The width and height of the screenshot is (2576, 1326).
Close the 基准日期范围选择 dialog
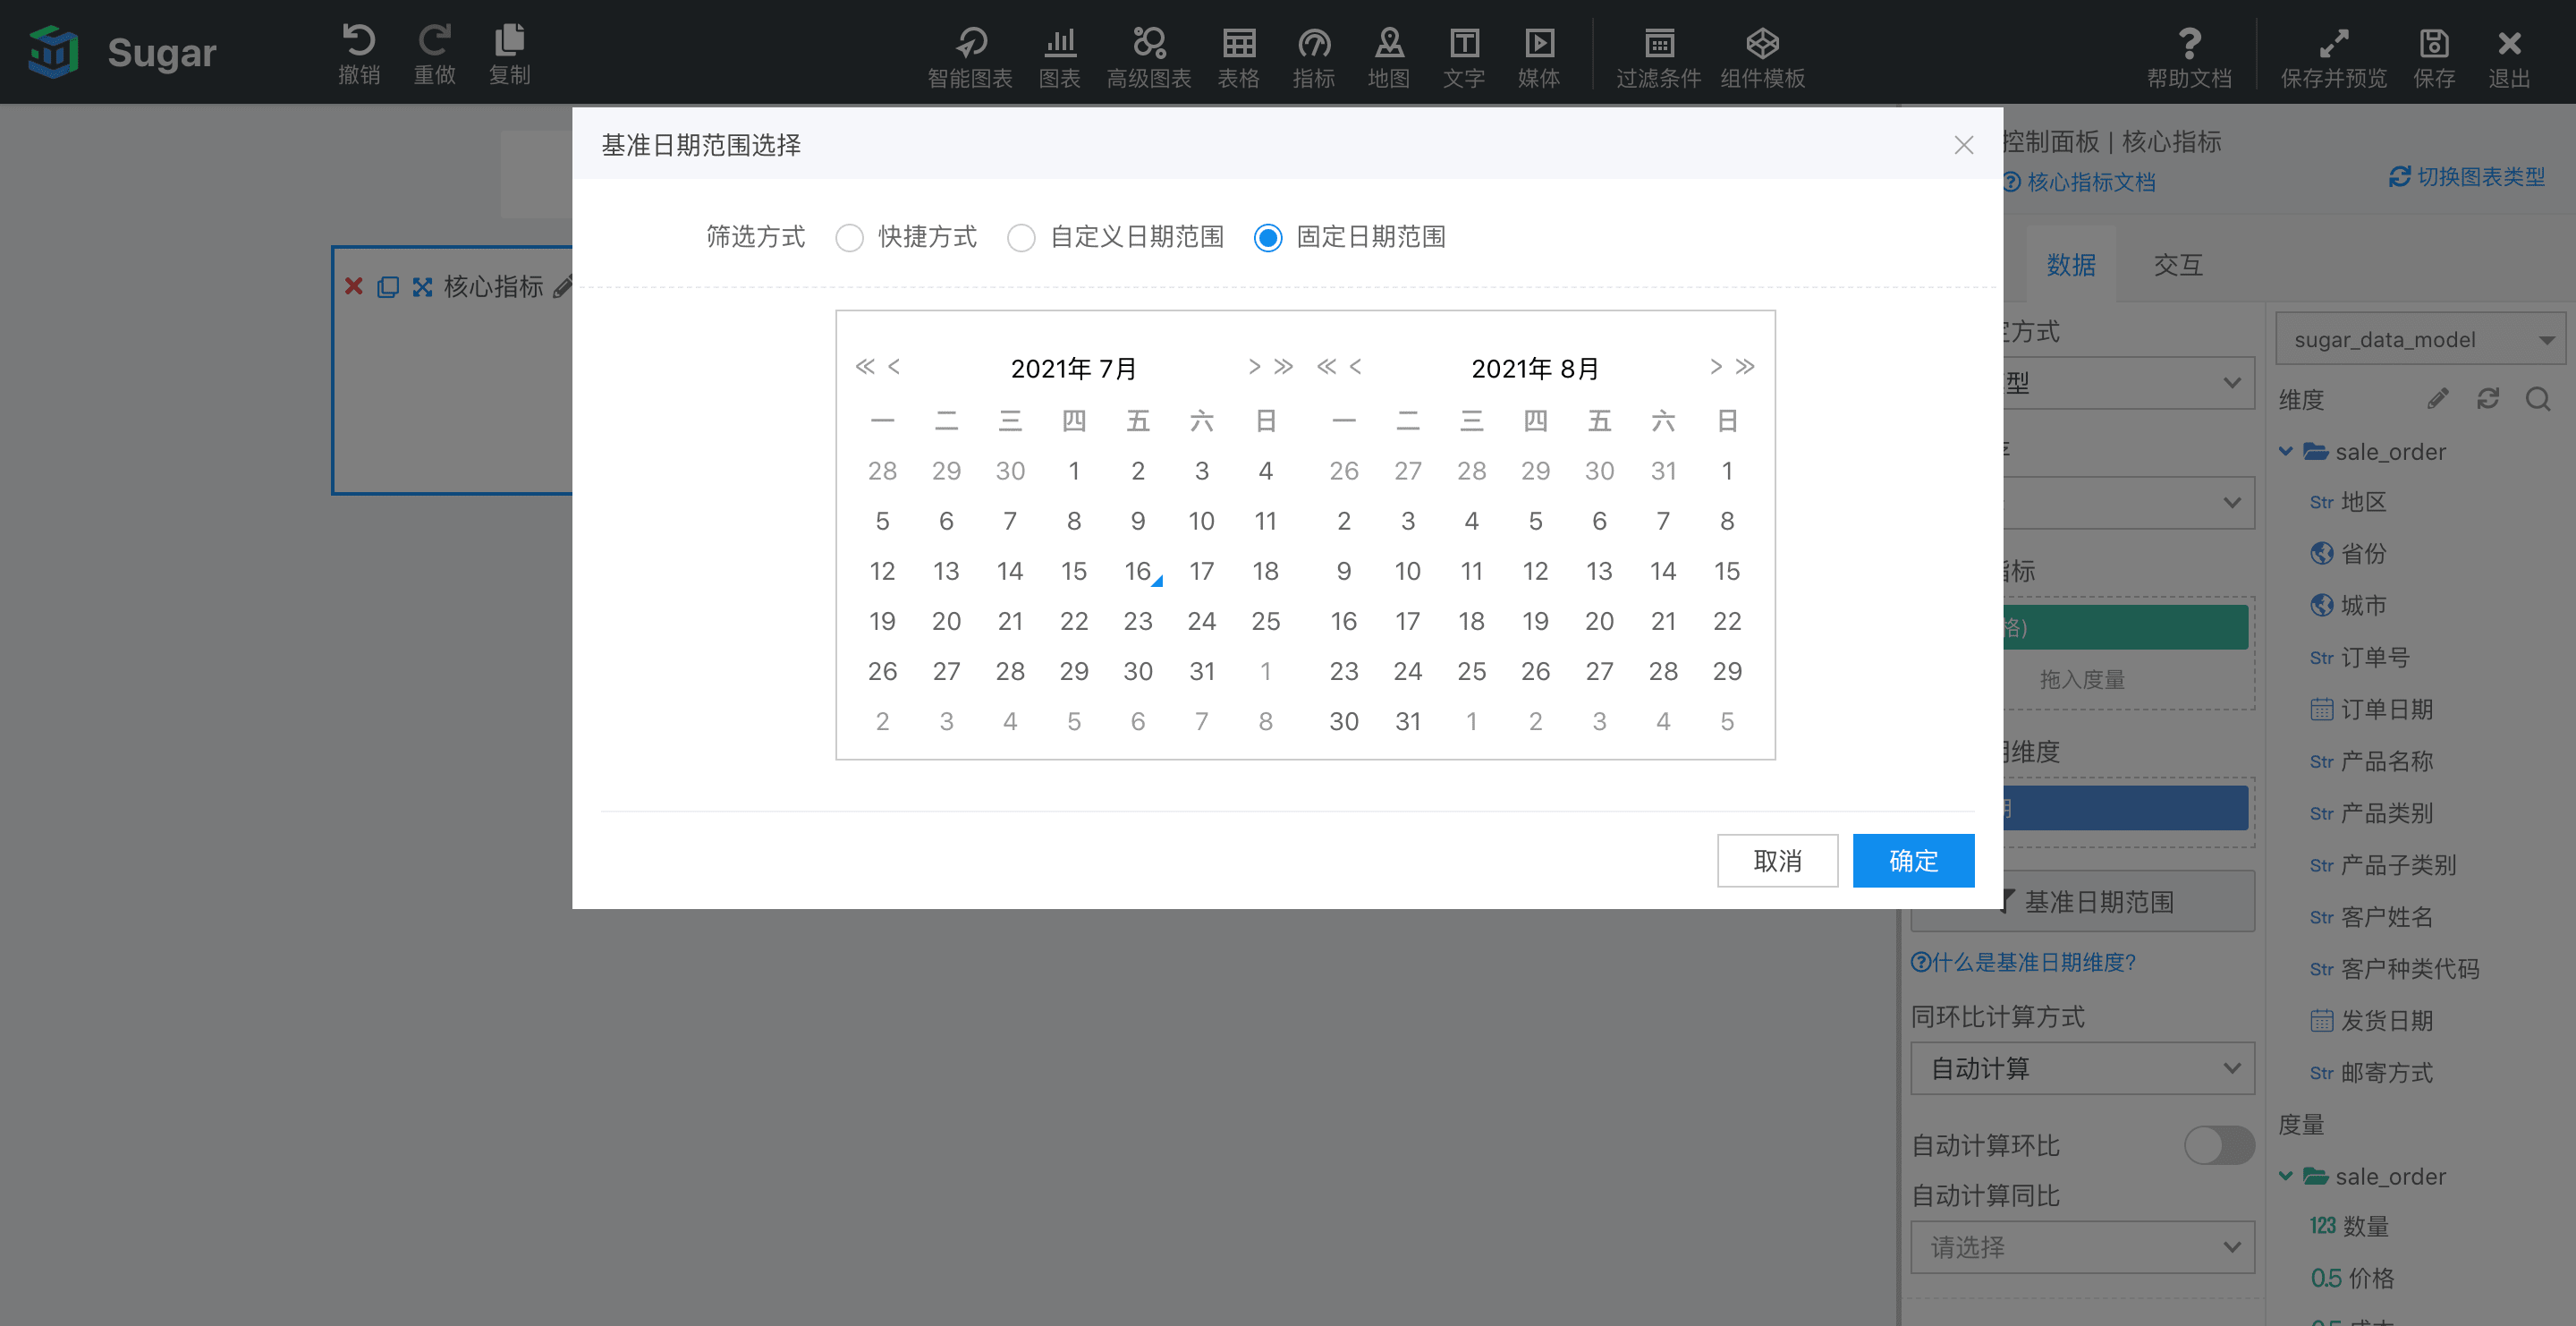pyautogui.click(x=1963, y=146)
